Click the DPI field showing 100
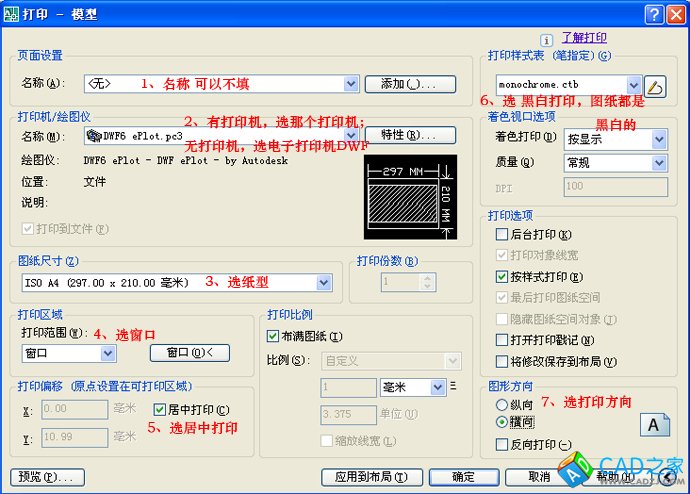 coord(616,187)
